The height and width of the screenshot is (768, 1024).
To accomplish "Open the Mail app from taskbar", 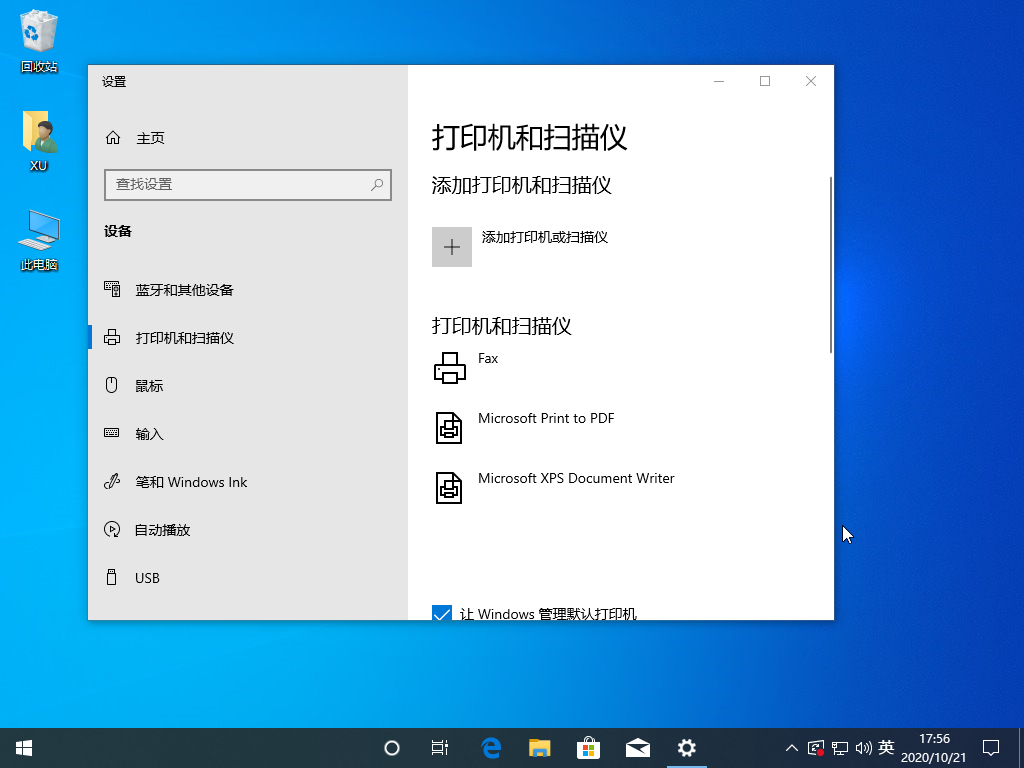I will (x=637, y=747).
